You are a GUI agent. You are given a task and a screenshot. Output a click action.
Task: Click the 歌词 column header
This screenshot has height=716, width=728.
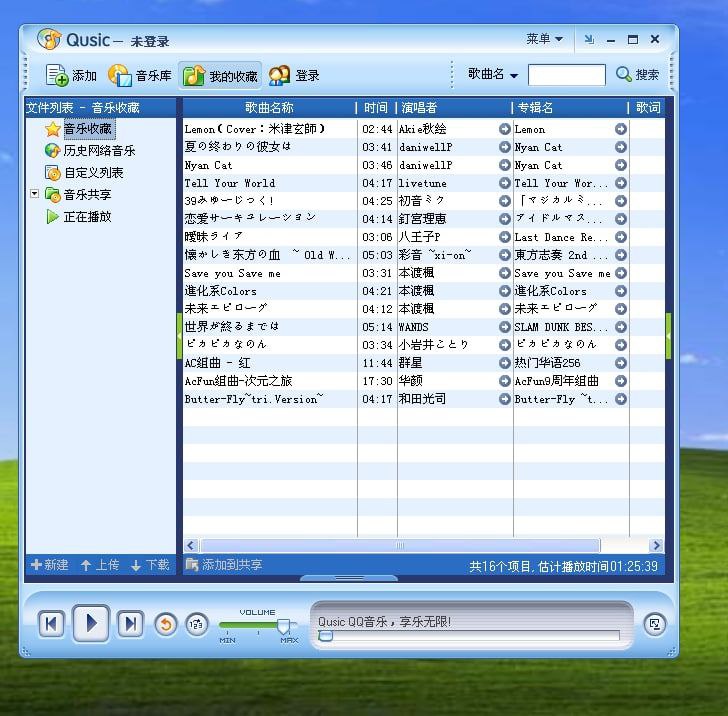[647, 108]
